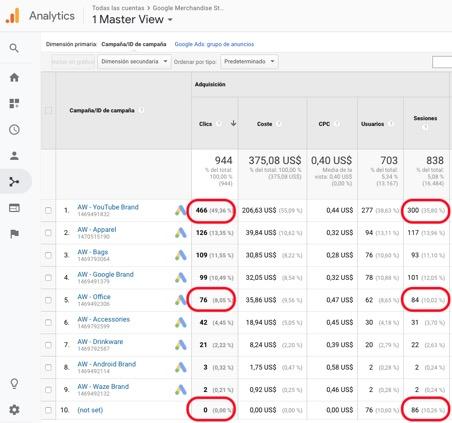452x423 pixels.
Task: Open the 1 Master View dropdown
Action: 132,19
